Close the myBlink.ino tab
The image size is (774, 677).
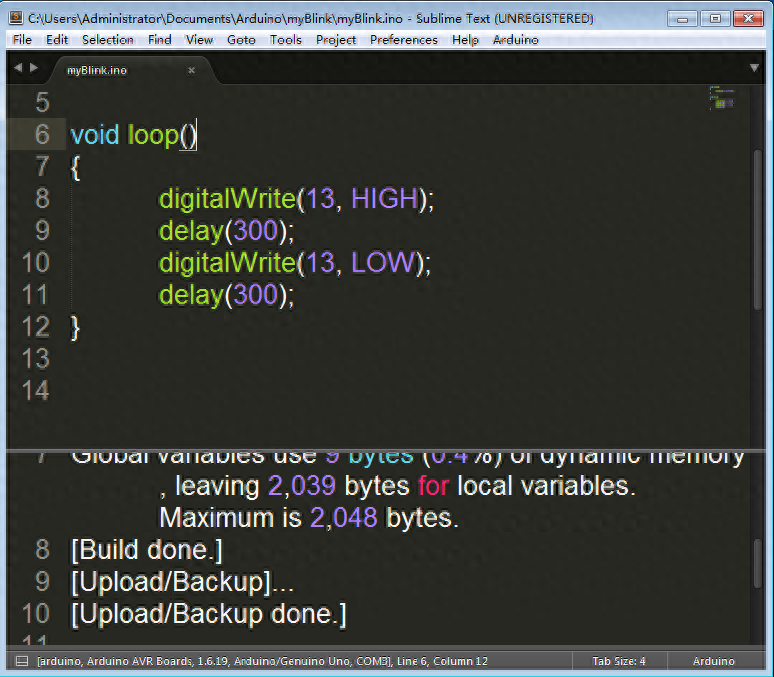[x=192, y=71]
